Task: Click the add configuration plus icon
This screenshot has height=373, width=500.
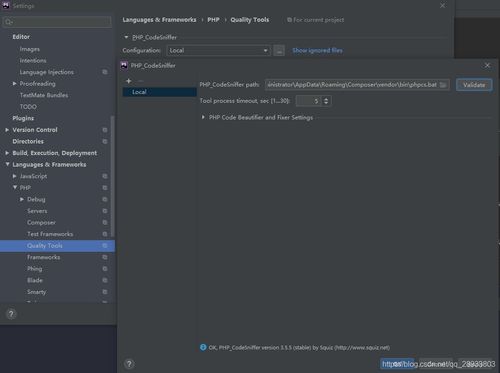Action: point(129,81)
